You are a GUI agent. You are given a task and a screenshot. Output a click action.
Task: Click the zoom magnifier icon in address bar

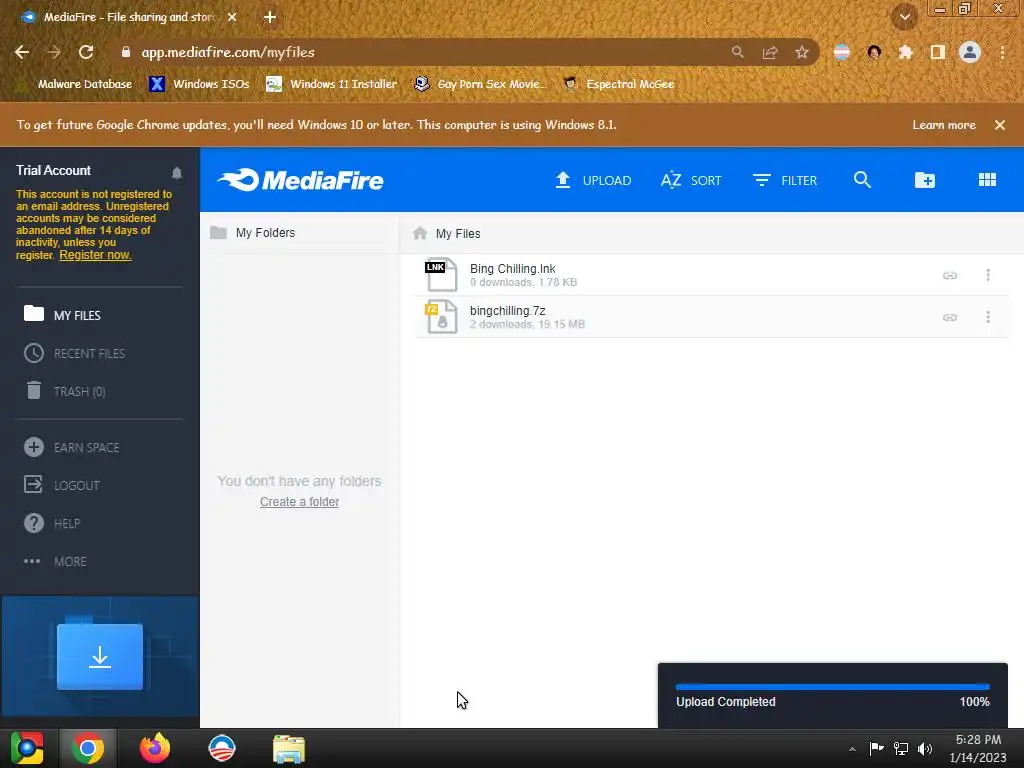pyautogui.click(x=737, y=52)
